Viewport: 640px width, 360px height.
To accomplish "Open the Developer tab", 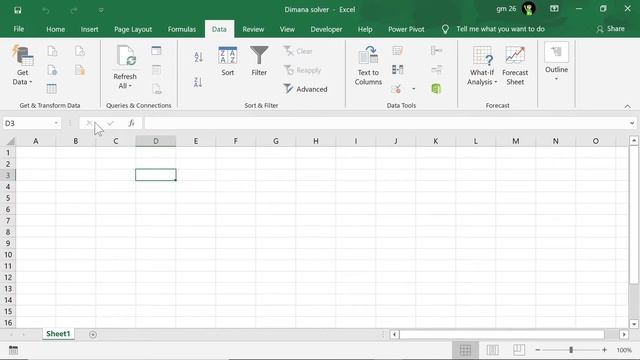I will tap(326, 29).
